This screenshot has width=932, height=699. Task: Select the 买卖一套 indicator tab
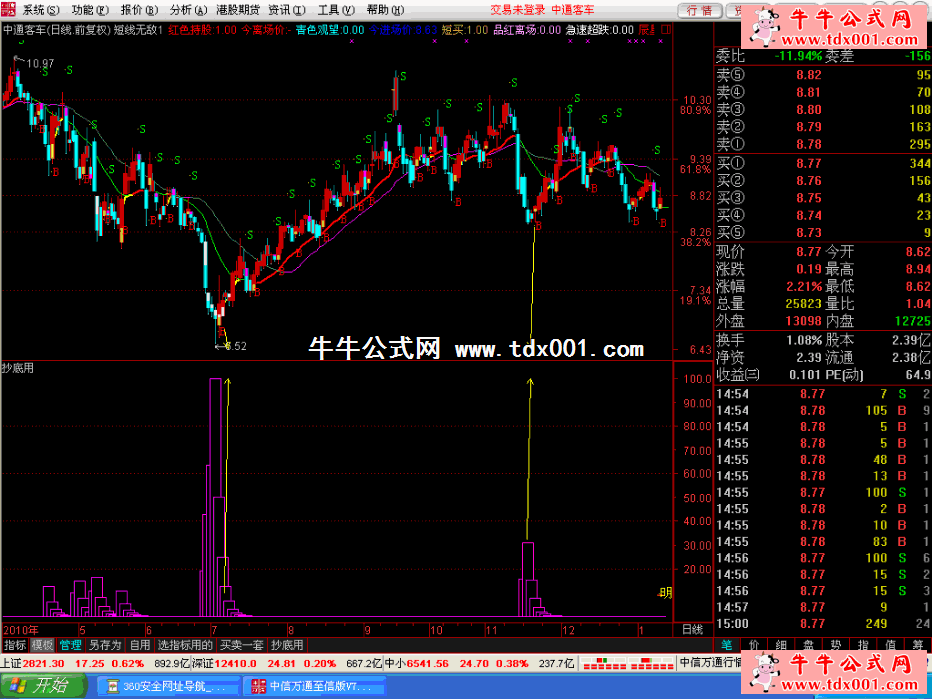[242, 645]
